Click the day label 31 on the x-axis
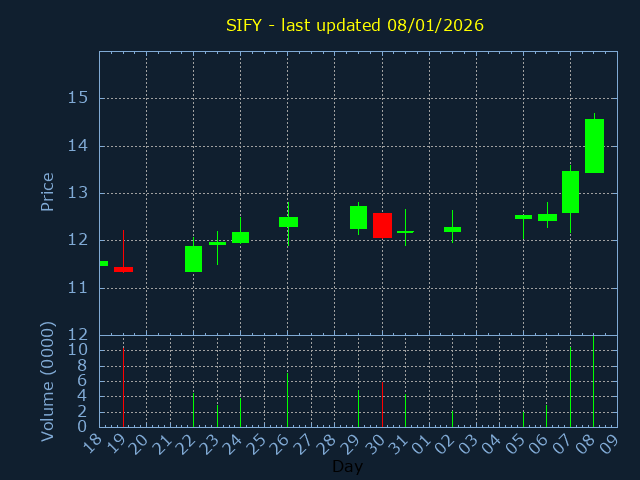Image resolution: width=640 pixels, height=480 pixels. click(x=398, y=442)
